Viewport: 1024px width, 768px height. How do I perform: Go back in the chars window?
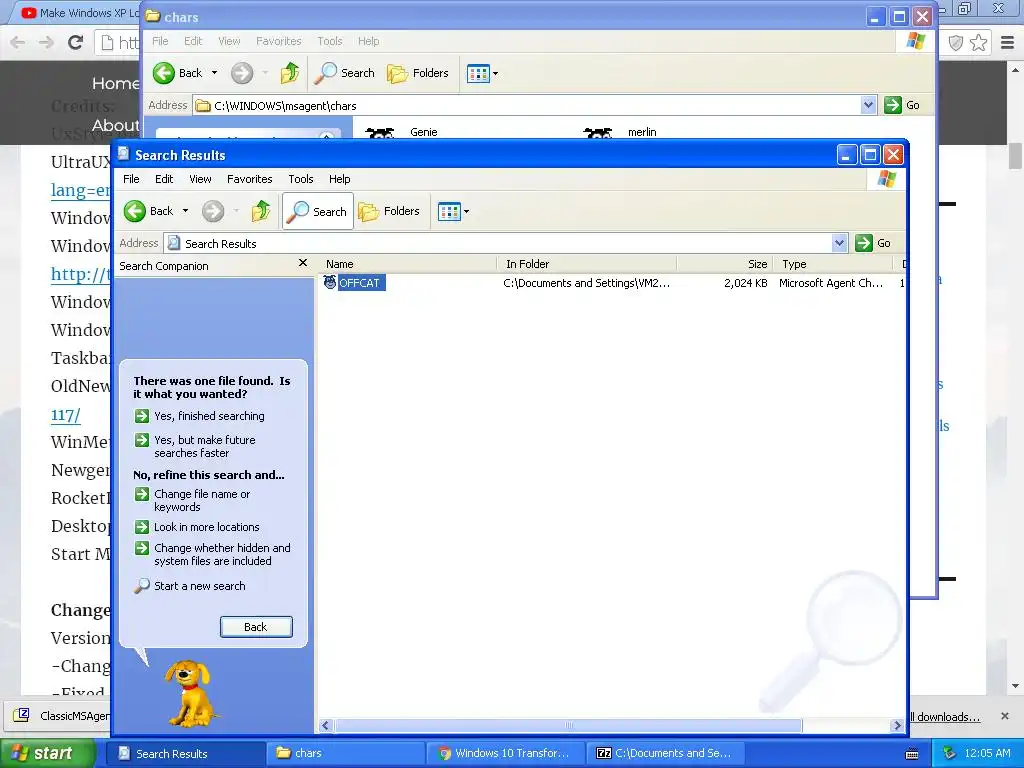click(177, 73)
